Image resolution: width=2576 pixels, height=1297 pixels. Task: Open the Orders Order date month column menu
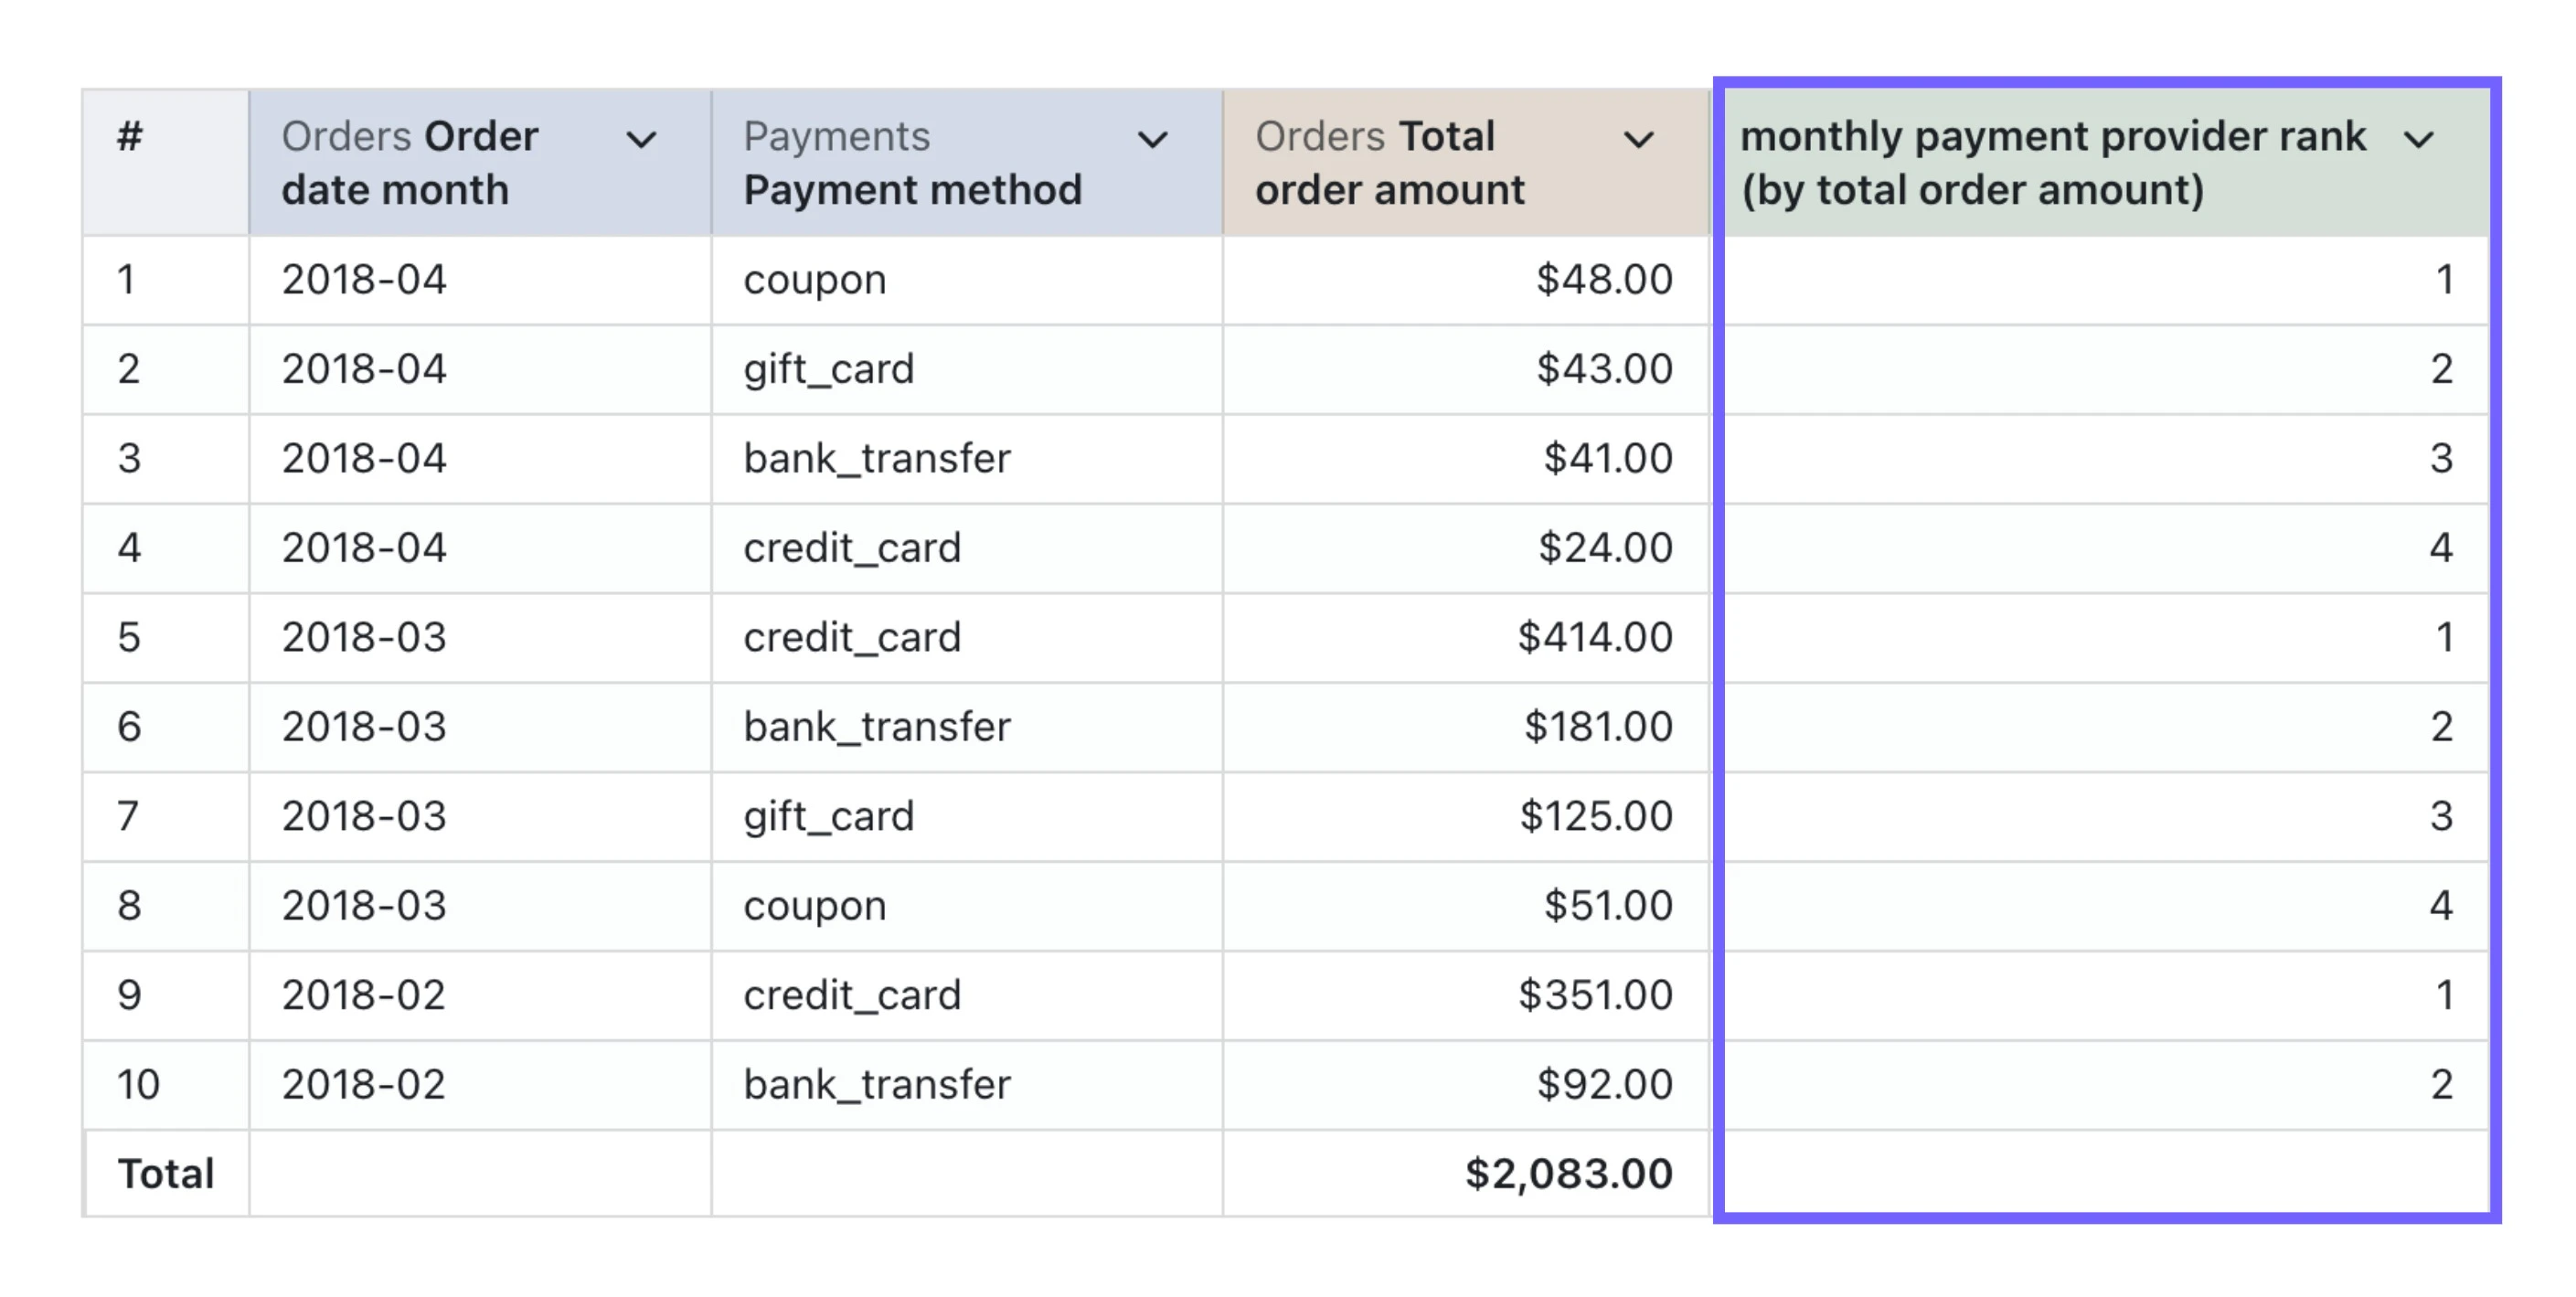point(641,139)
